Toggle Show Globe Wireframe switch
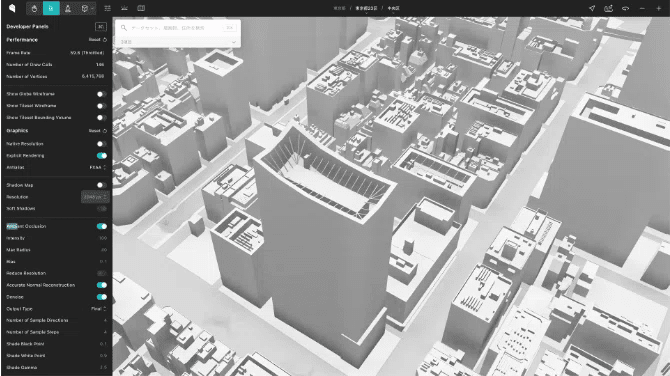This screenshot has height=376, width=670. click(x=101, y=94)
